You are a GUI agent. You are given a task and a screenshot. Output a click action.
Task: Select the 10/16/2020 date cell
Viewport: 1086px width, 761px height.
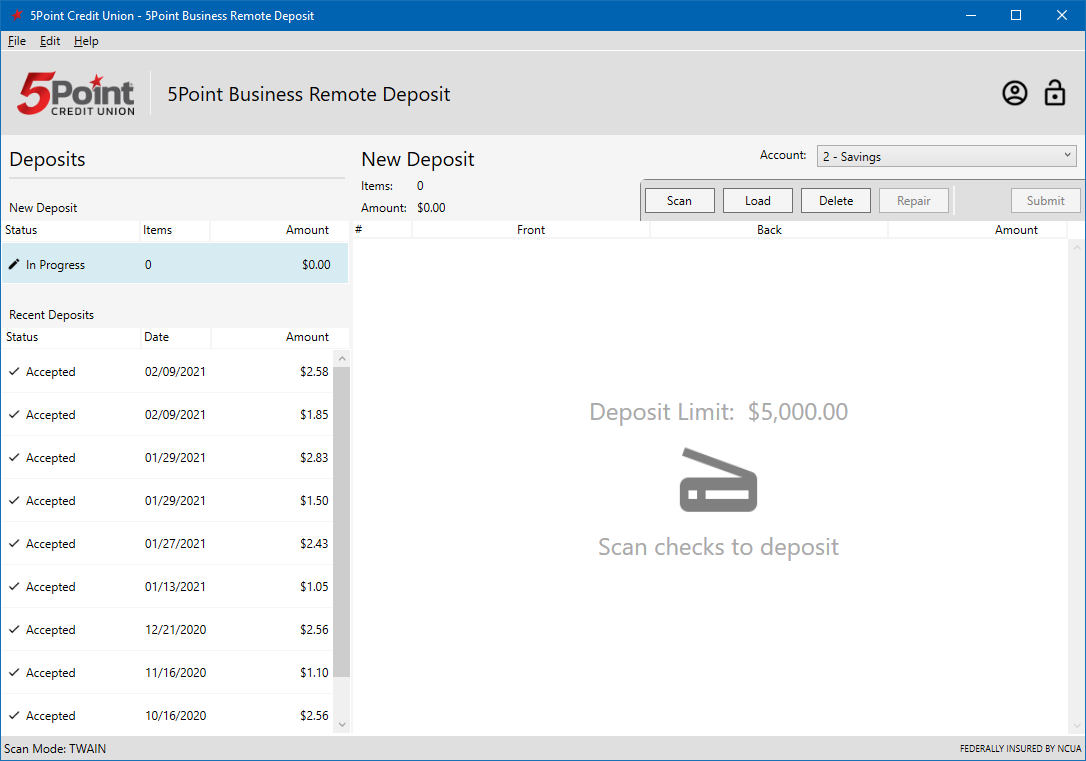[175, 715]
